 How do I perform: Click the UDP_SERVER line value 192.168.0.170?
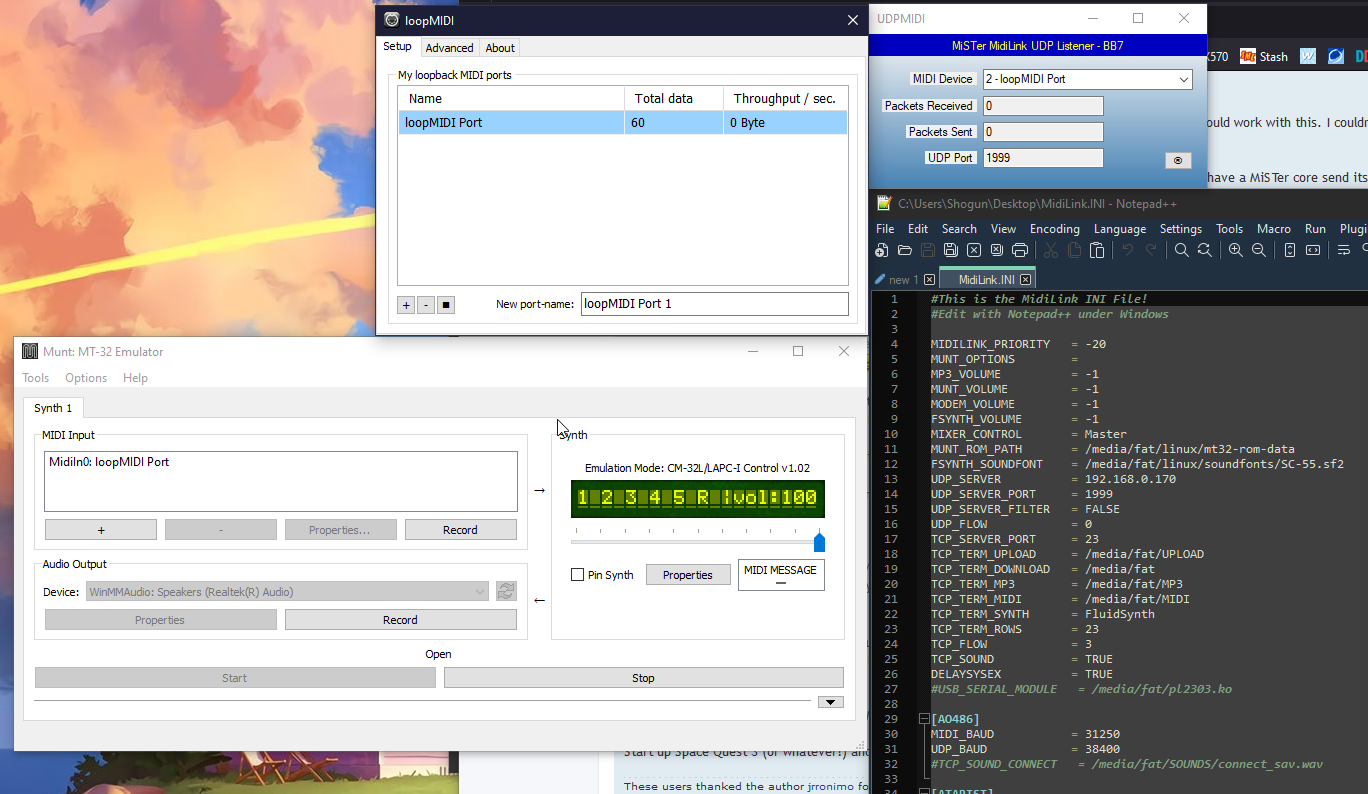pos(1130,479)
